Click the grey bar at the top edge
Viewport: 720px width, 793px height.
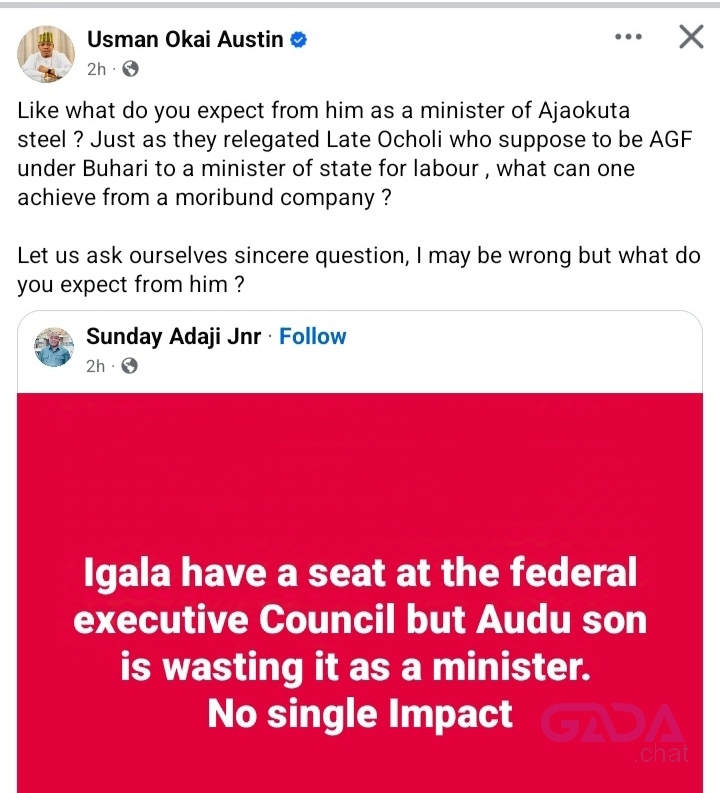[360, 5]
